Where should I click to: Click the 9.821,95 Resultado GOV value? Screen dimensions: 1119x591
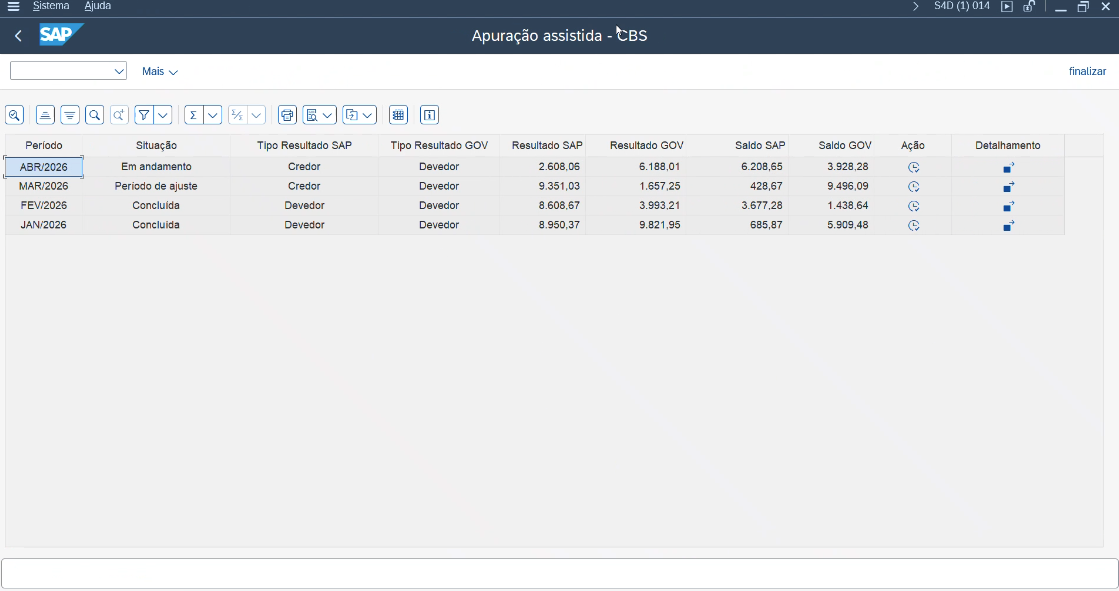pyautogui.click(x=659, y=225)
